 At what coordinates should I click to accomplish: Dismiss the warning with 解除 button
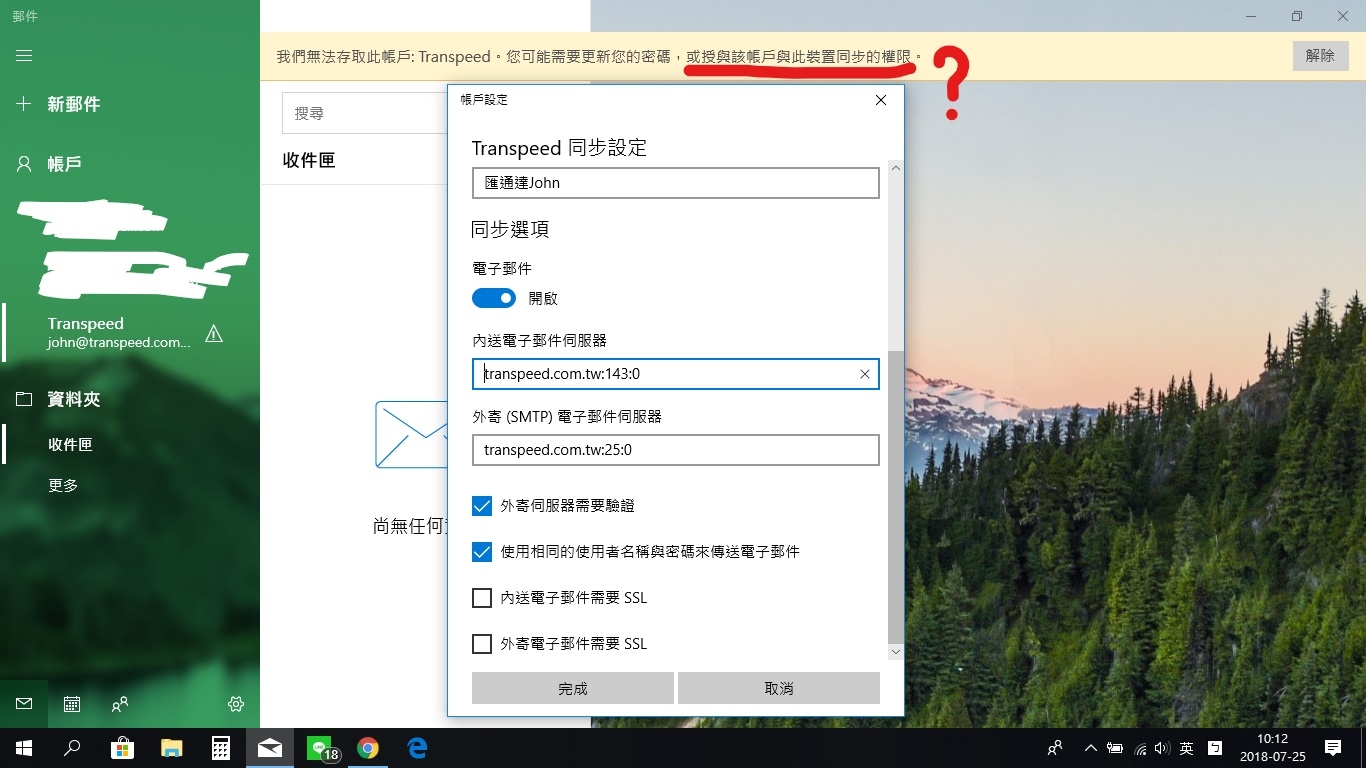[x=1320, y=56]
